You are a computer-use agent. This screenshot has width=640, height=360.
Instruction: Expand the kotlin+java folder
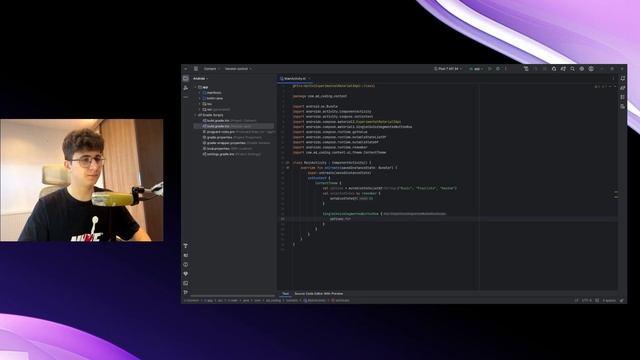(200, 98)
